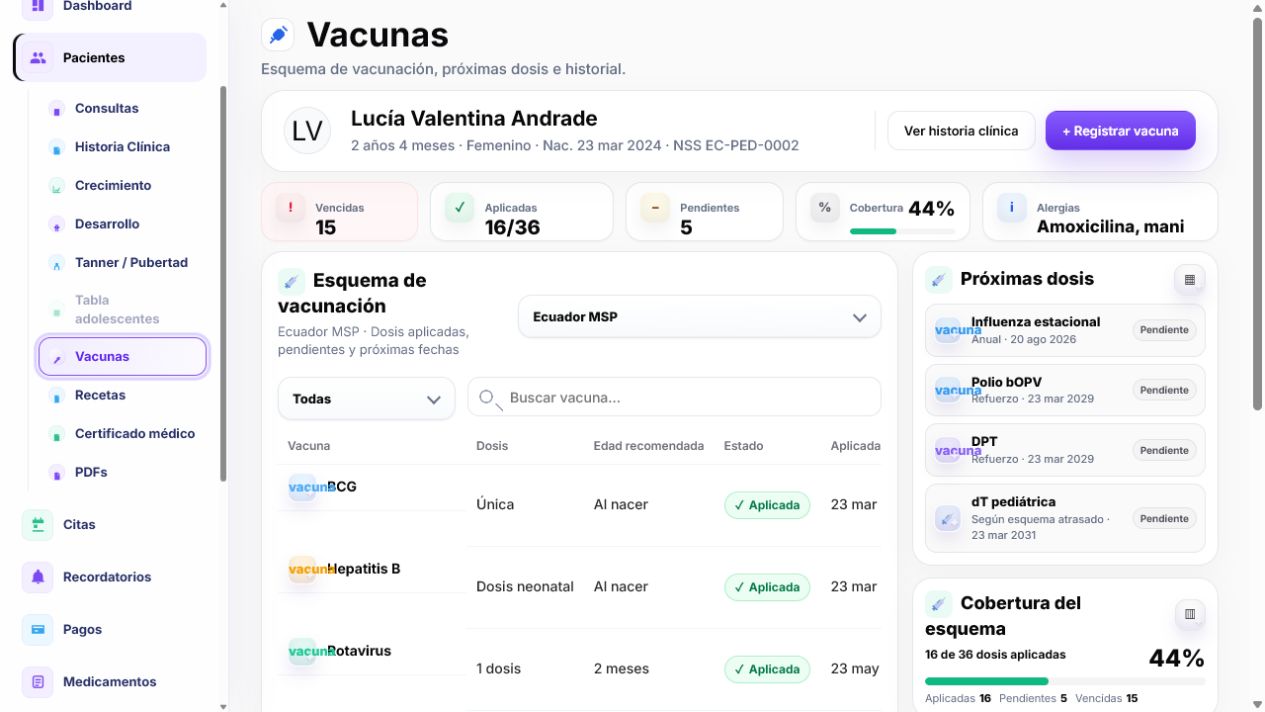The image size is (1265, 712).
Task: Click Alergias Amoxicilina, mani text
Action: [1110, 227]
